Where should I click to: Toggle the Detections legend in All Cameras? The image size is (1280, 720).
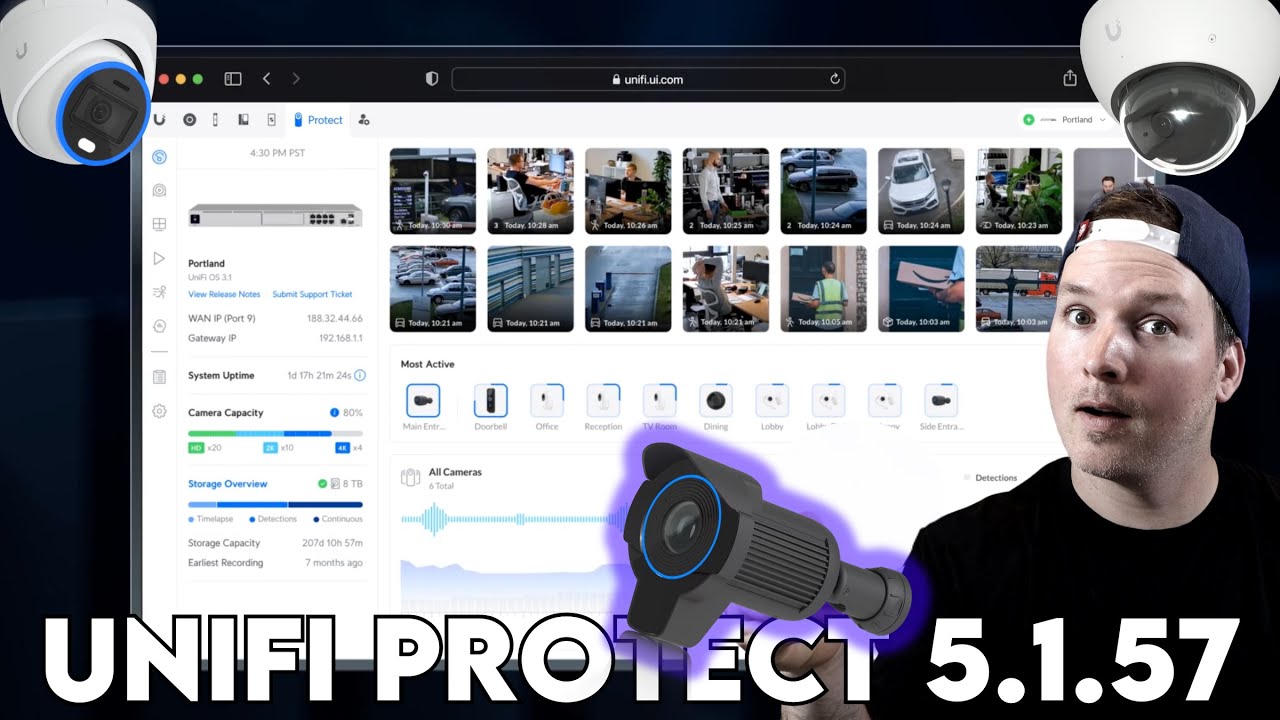[991, 478]
